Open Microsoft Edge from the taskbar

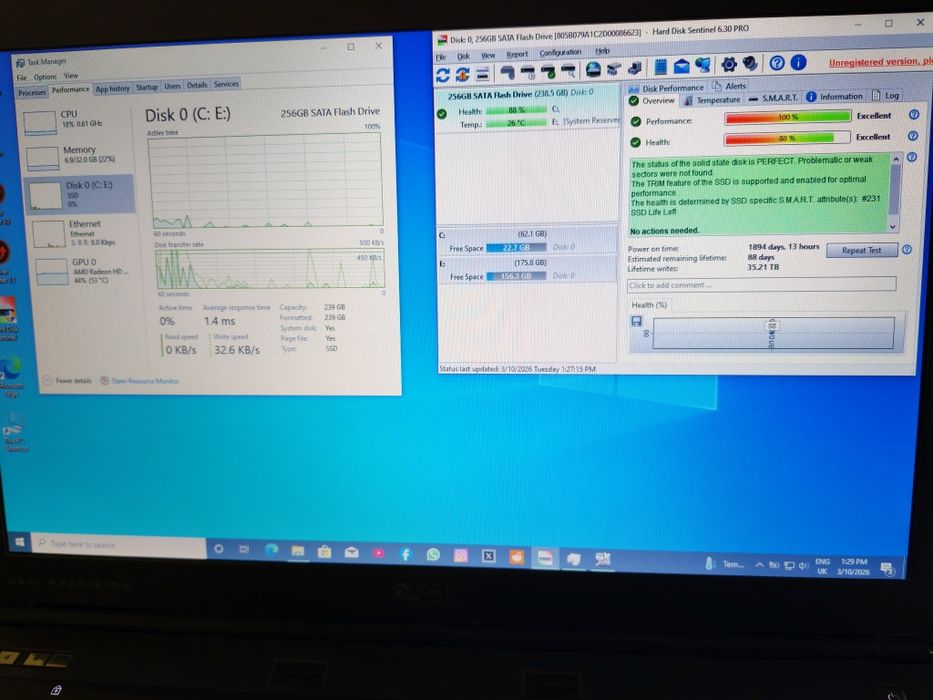pyautogui.click(x=271, y=550)
